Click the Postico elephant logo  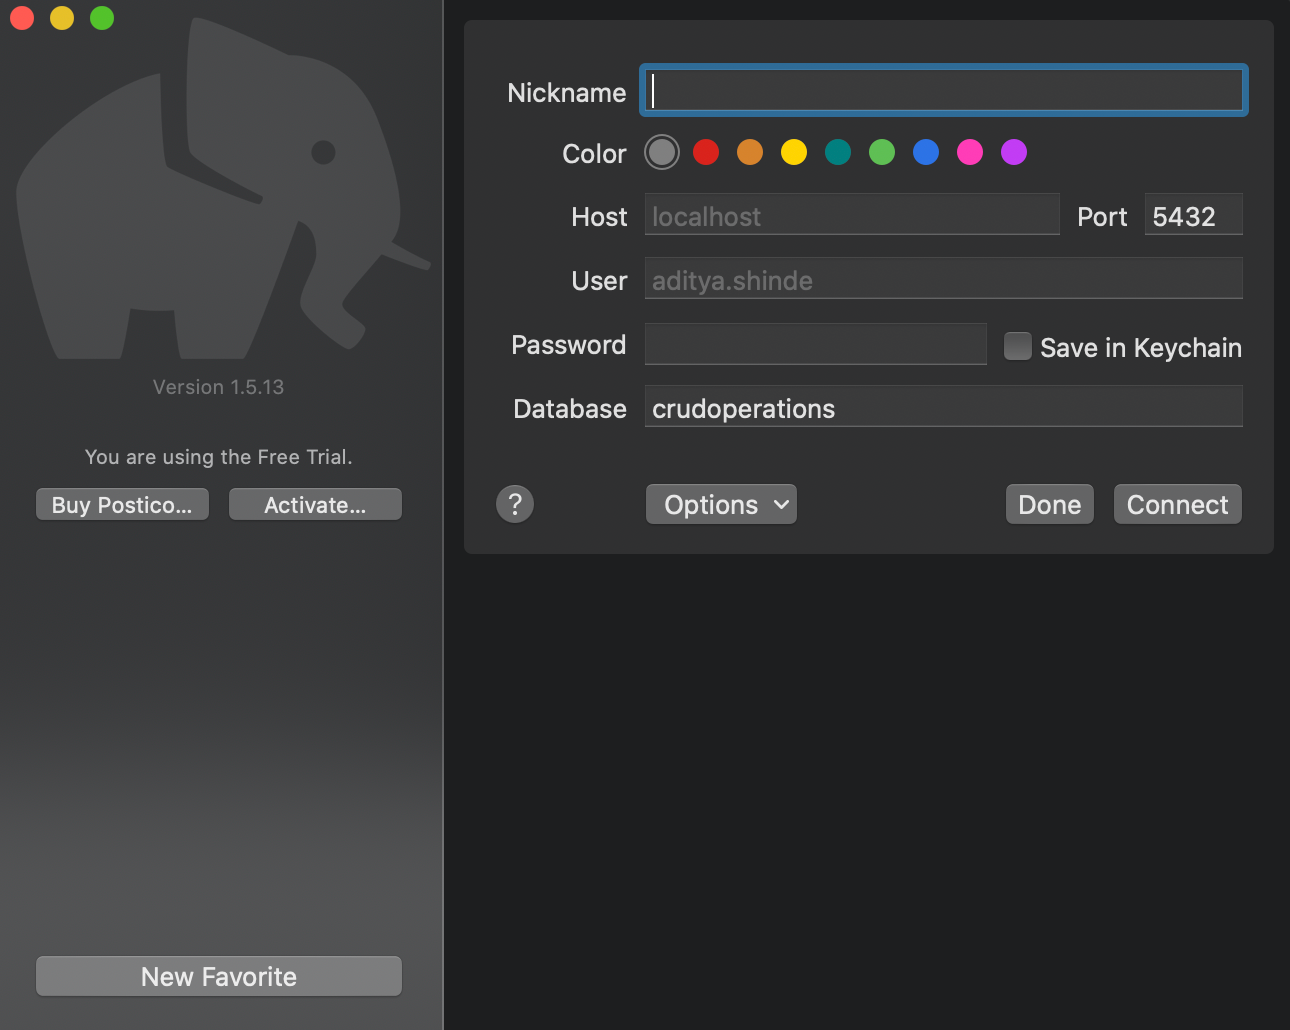tap(222, 190)
